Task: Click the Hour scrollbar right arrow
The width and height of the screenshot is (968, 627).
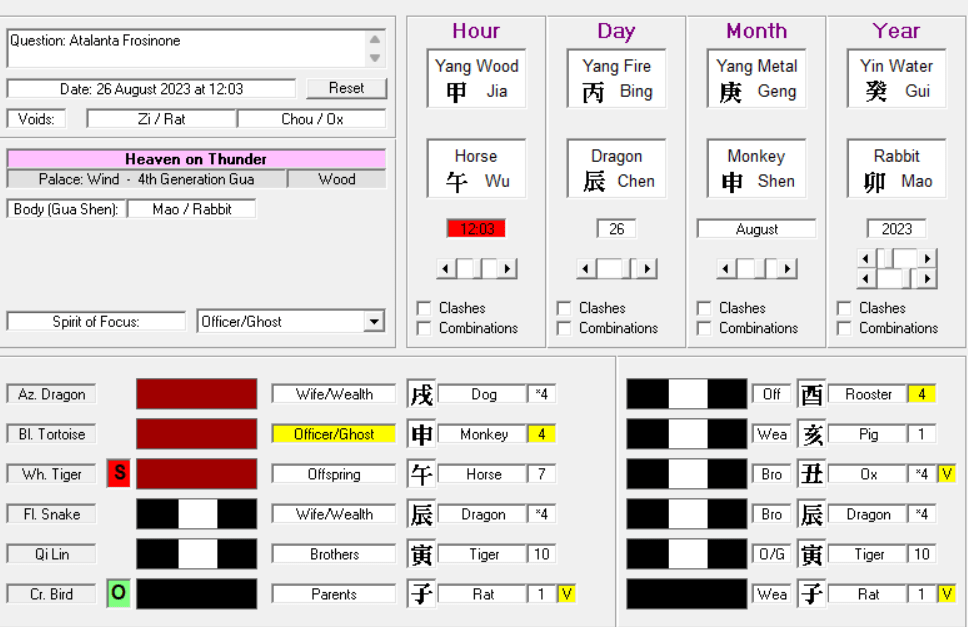Action: click(x=508, y=269)
